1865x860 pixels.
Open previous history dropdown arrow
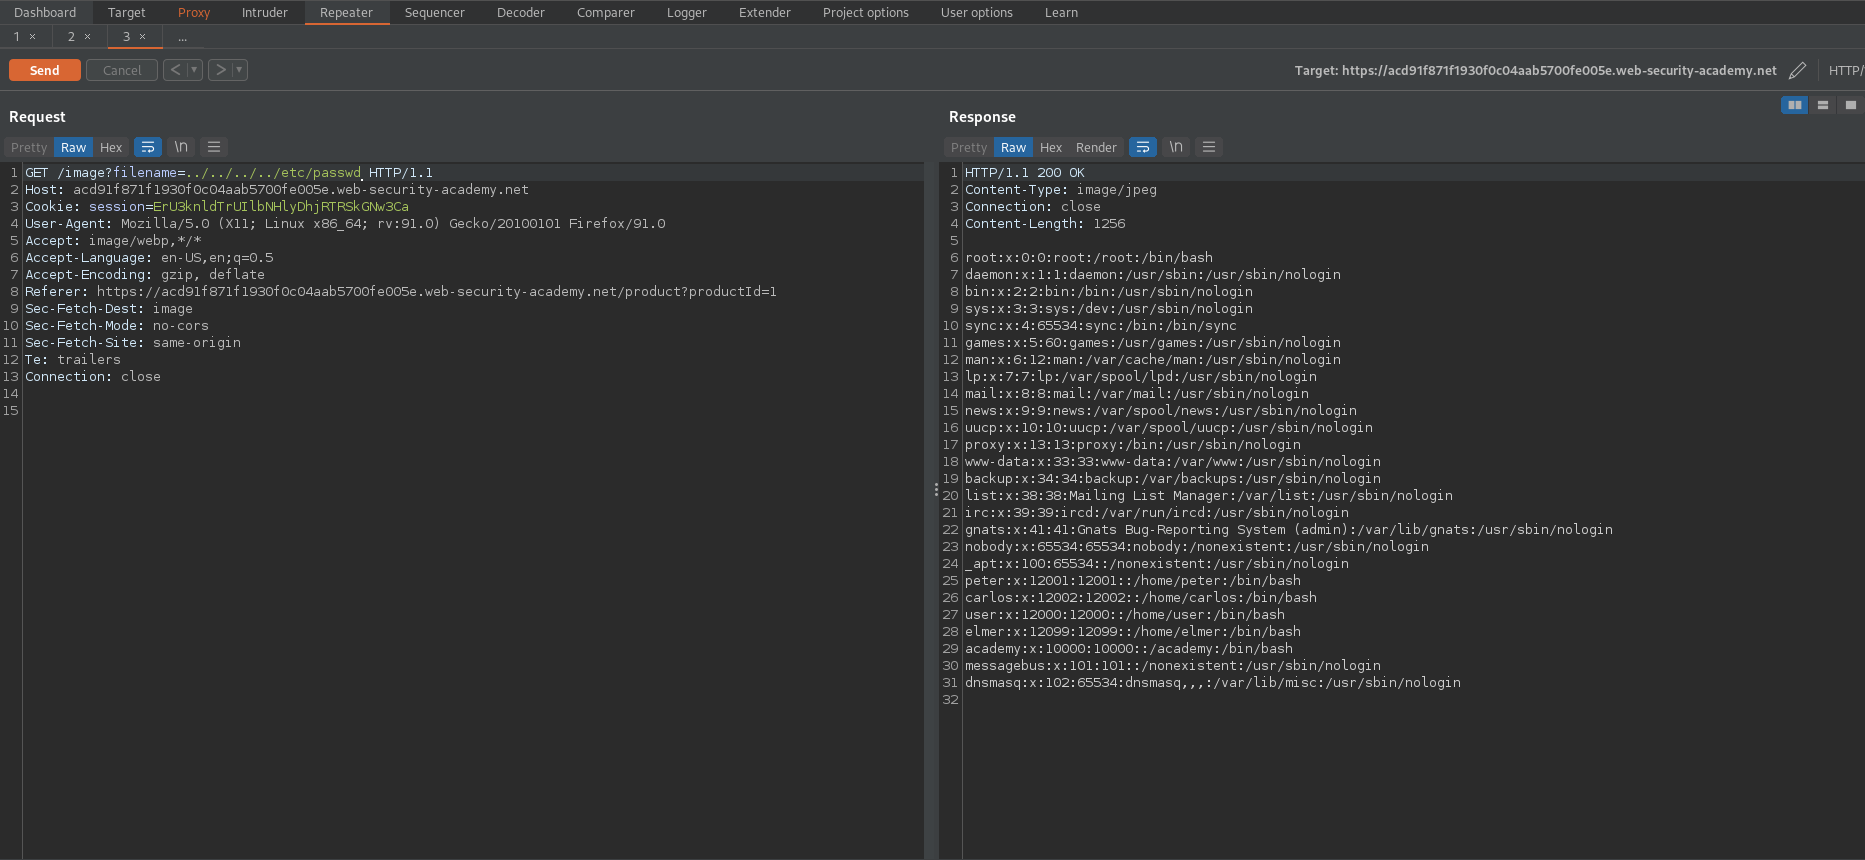pyautogui.click(x=195, y=70)
